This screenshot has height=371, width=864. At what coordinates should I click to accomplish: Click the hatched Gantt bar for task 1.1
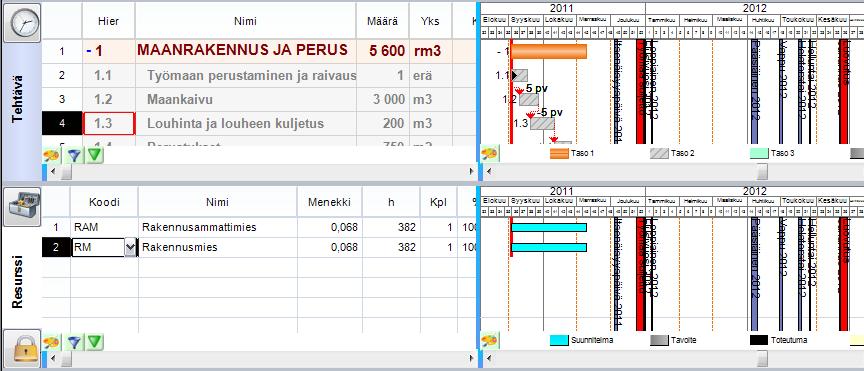click(x=520, y=75)
